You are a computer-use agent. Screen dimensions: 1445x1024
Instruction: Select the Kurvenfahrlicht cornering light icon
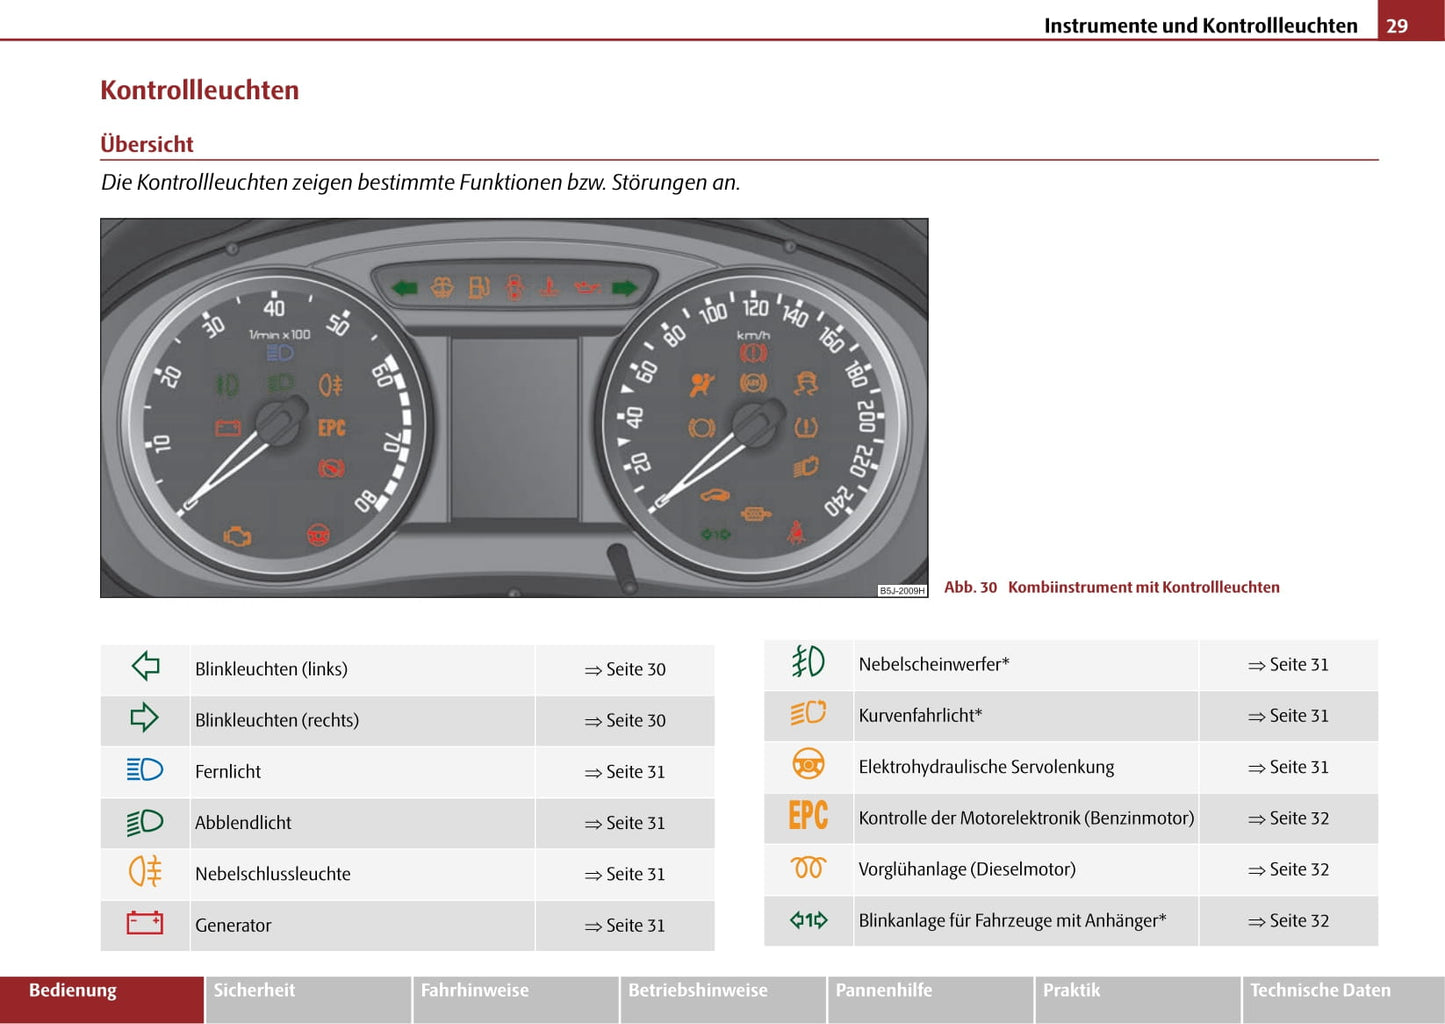coord(808,713)
